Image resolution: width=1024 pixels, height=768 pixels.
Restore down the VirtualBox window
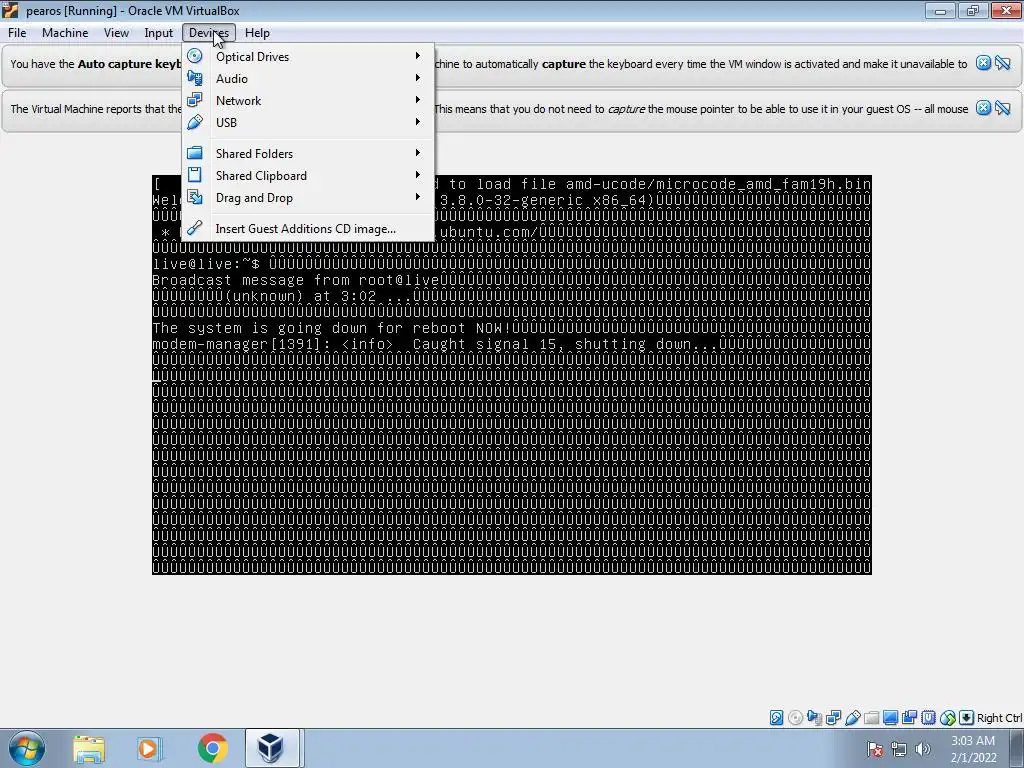pos(973,10)
